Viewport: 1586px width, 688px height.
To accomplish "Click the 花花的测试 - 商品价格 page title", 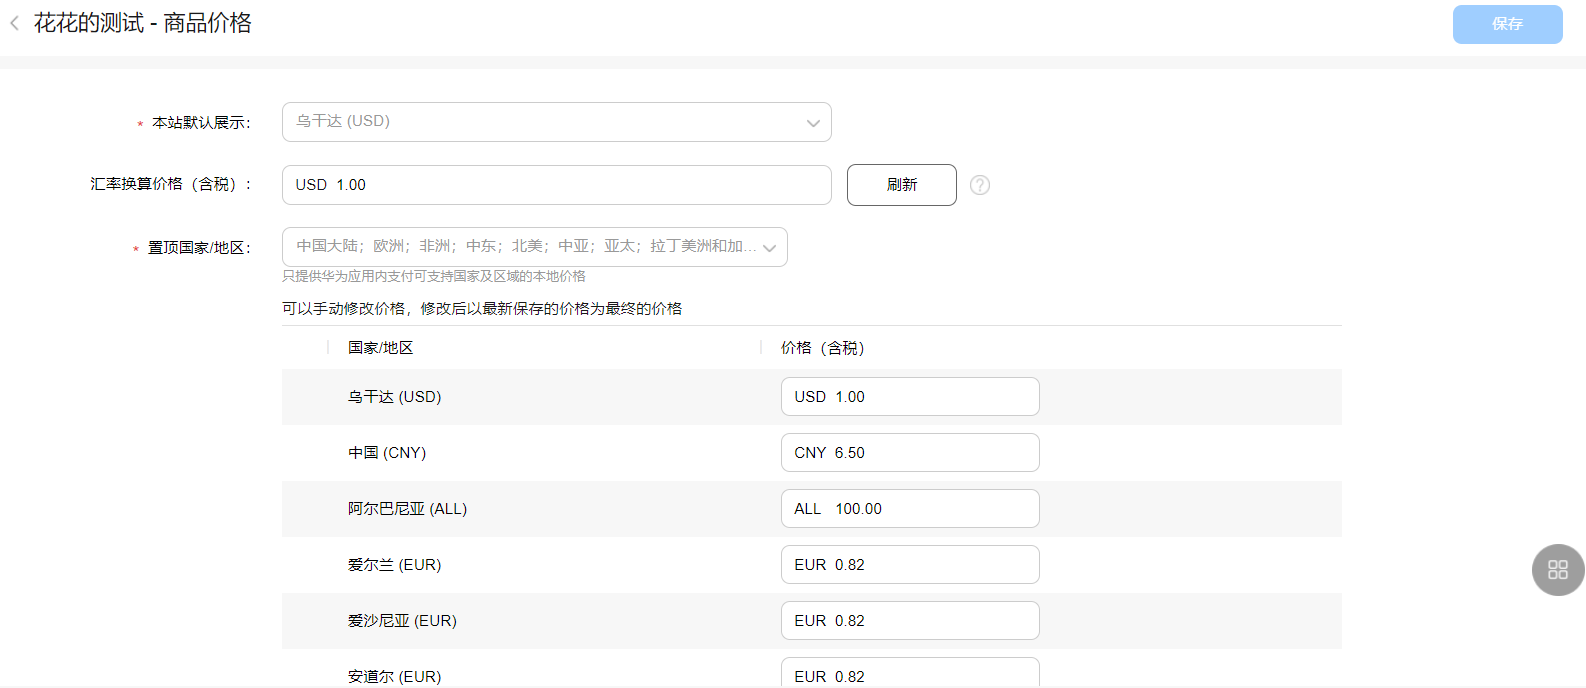I will click(143, 23).
